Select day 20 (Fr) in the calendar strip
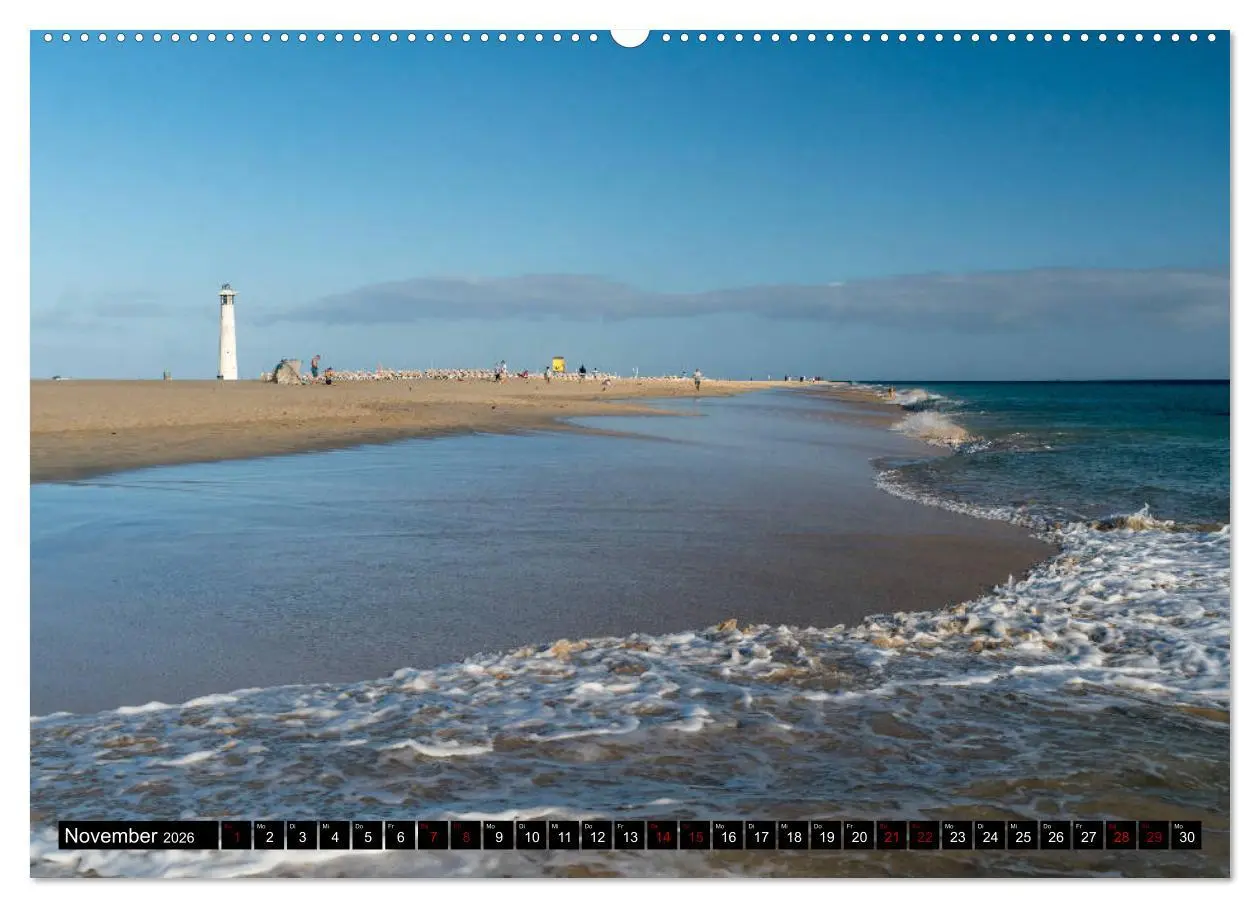The image size is (1260, 908). tap(858, 836)
